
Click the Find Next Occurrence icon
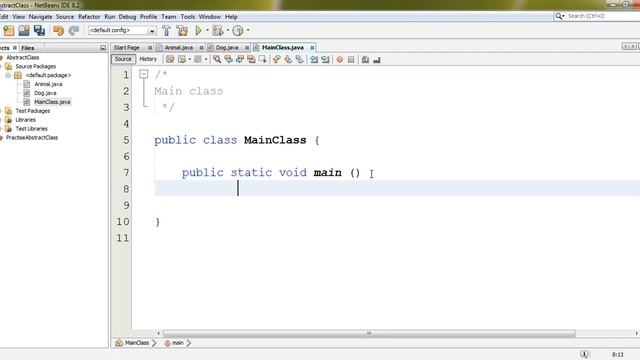240,60
